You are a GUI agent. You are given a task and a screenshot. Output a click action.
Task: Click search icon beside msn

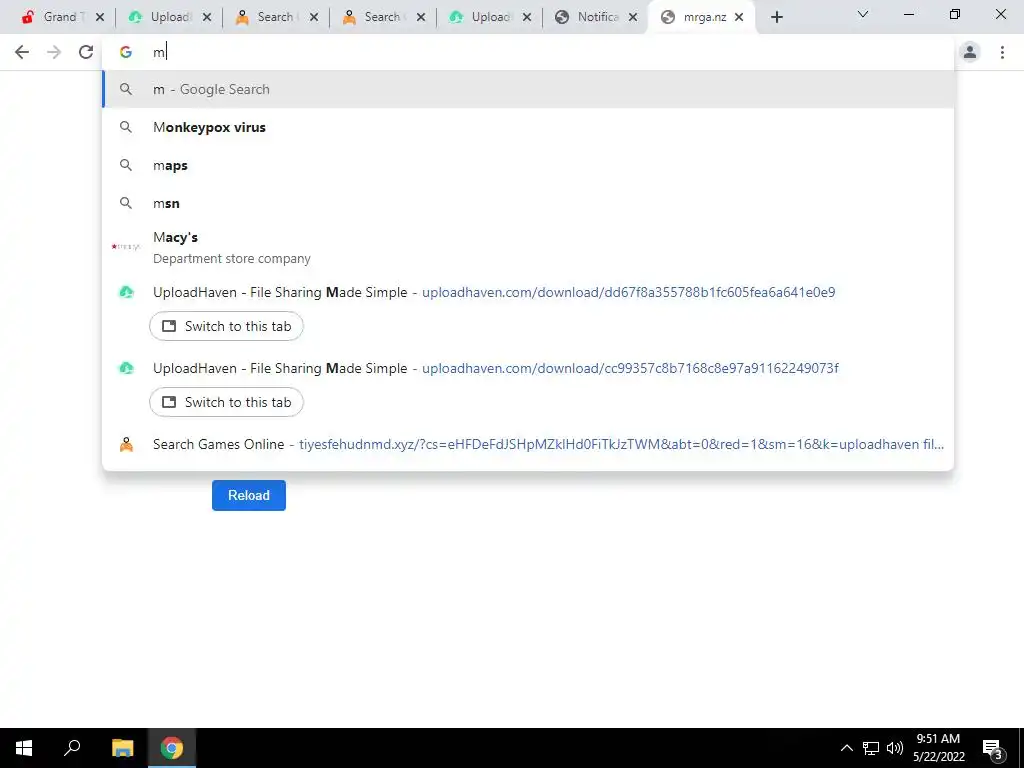coord(126,203)
